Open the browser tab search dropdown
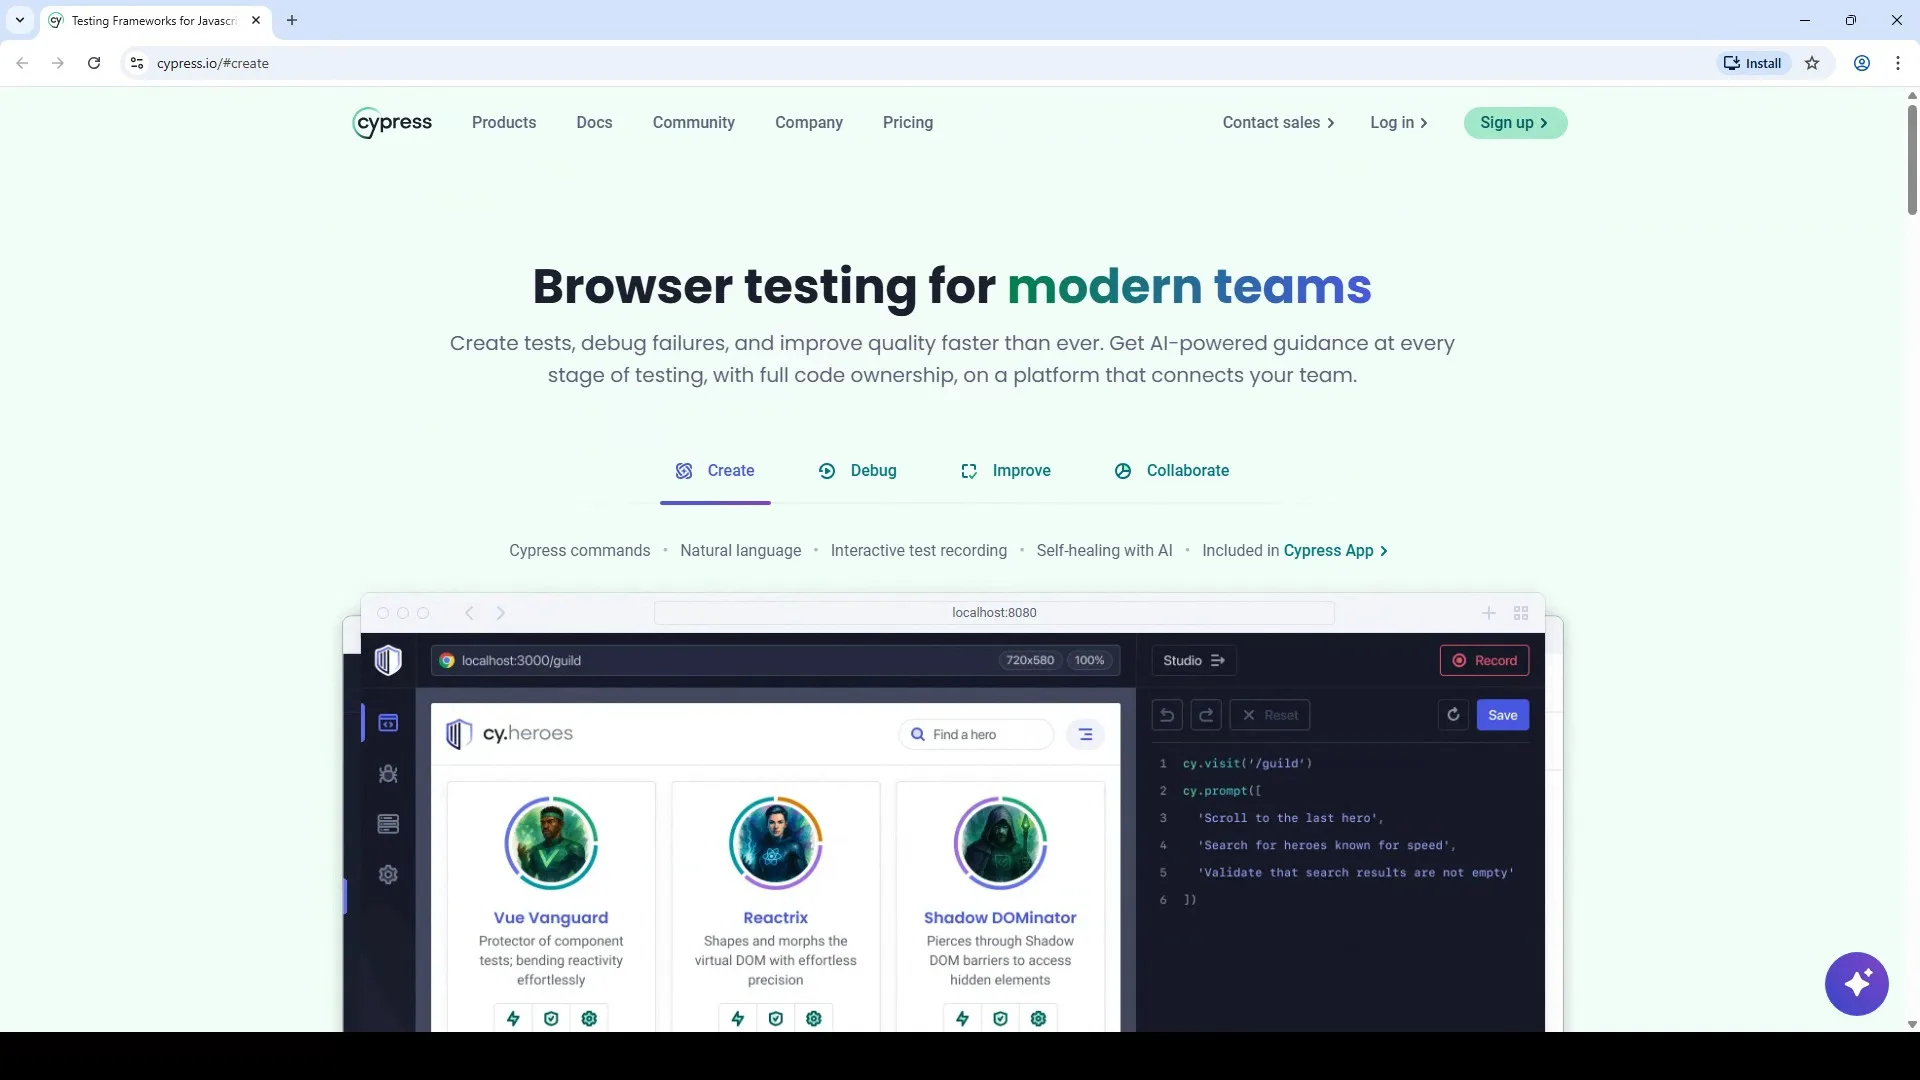Viewport: 1920px width, 1080px height. 19,20
